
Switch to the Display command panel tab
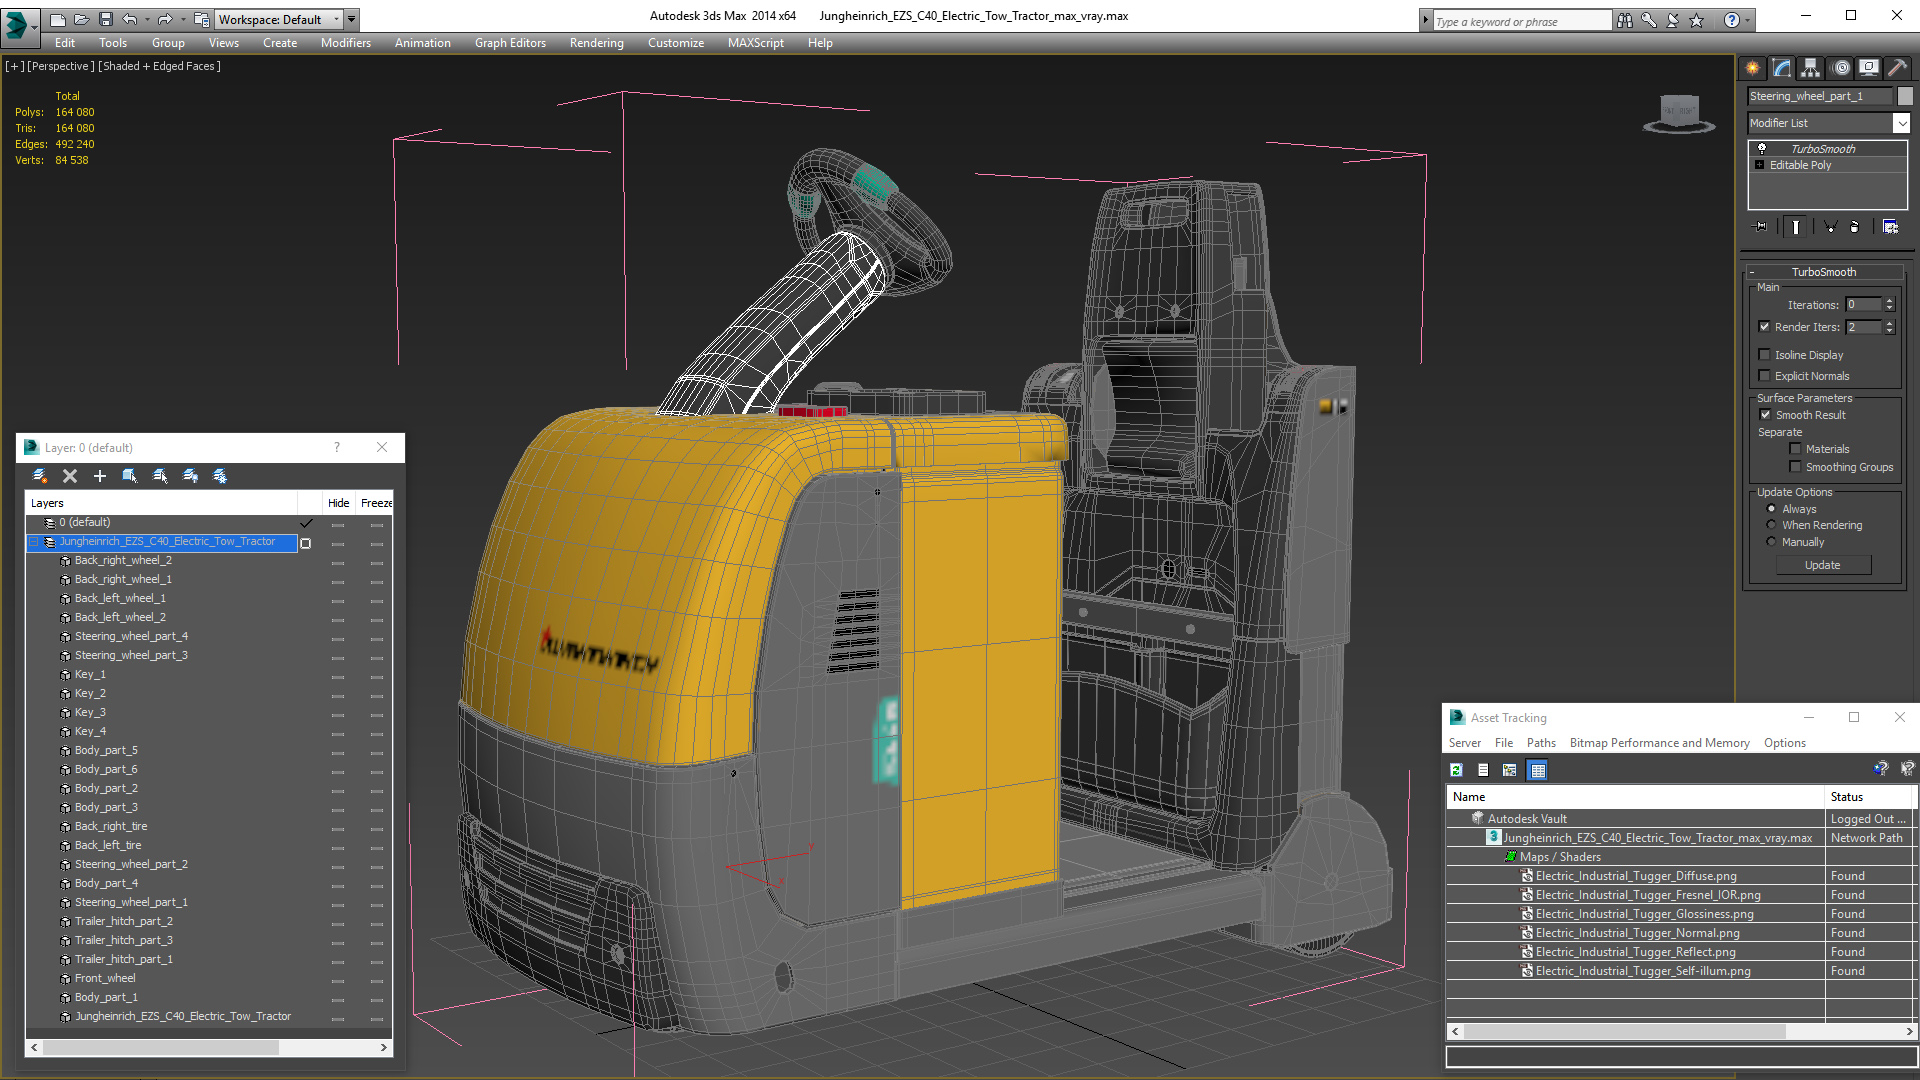point(1869,68)
